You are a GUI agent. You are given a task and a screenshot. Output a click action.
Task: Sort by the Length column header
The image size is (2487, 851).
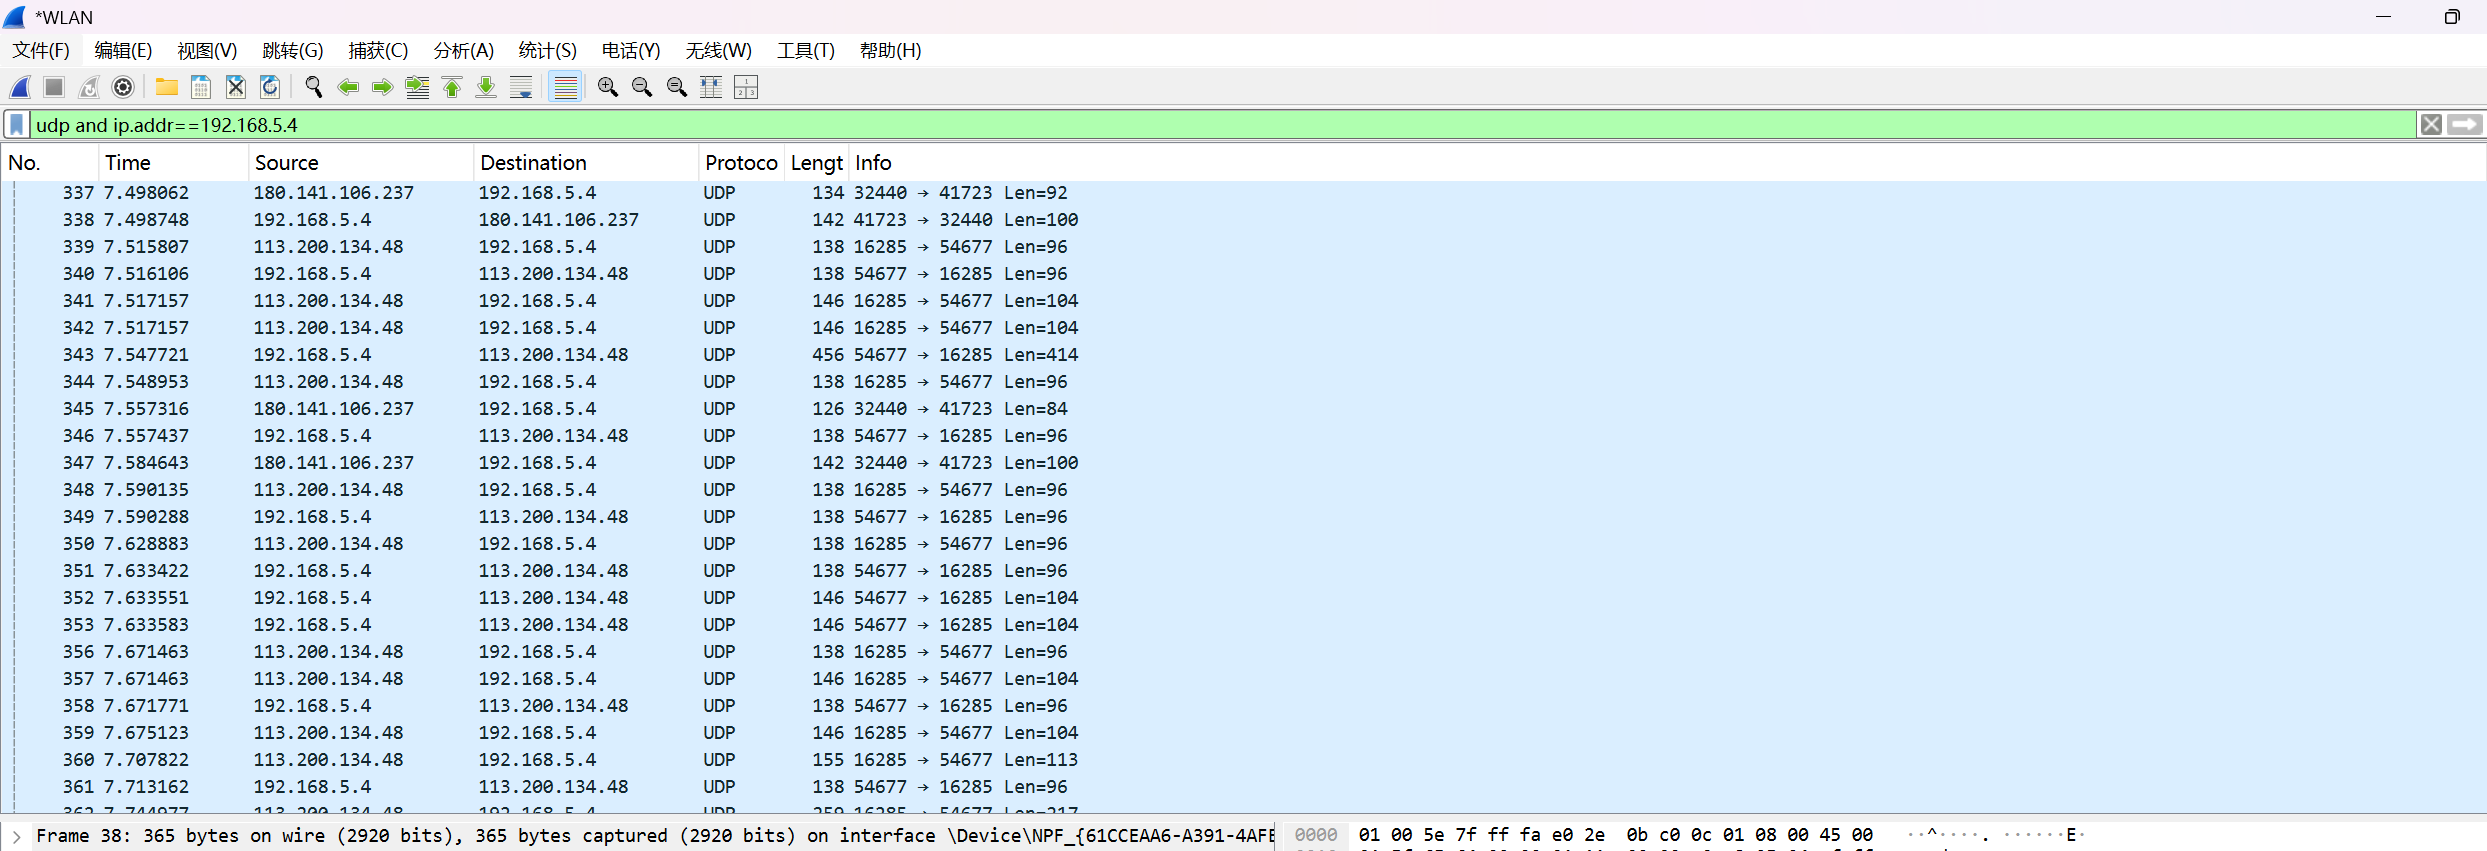[816, 163]
